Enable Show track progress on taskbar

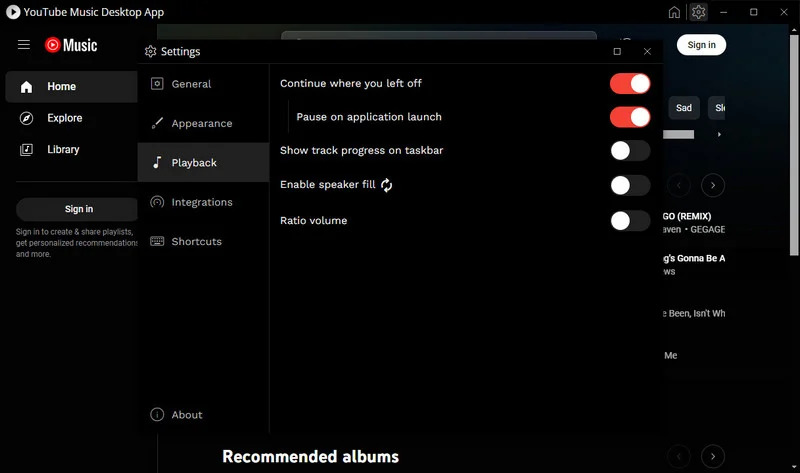630,151
